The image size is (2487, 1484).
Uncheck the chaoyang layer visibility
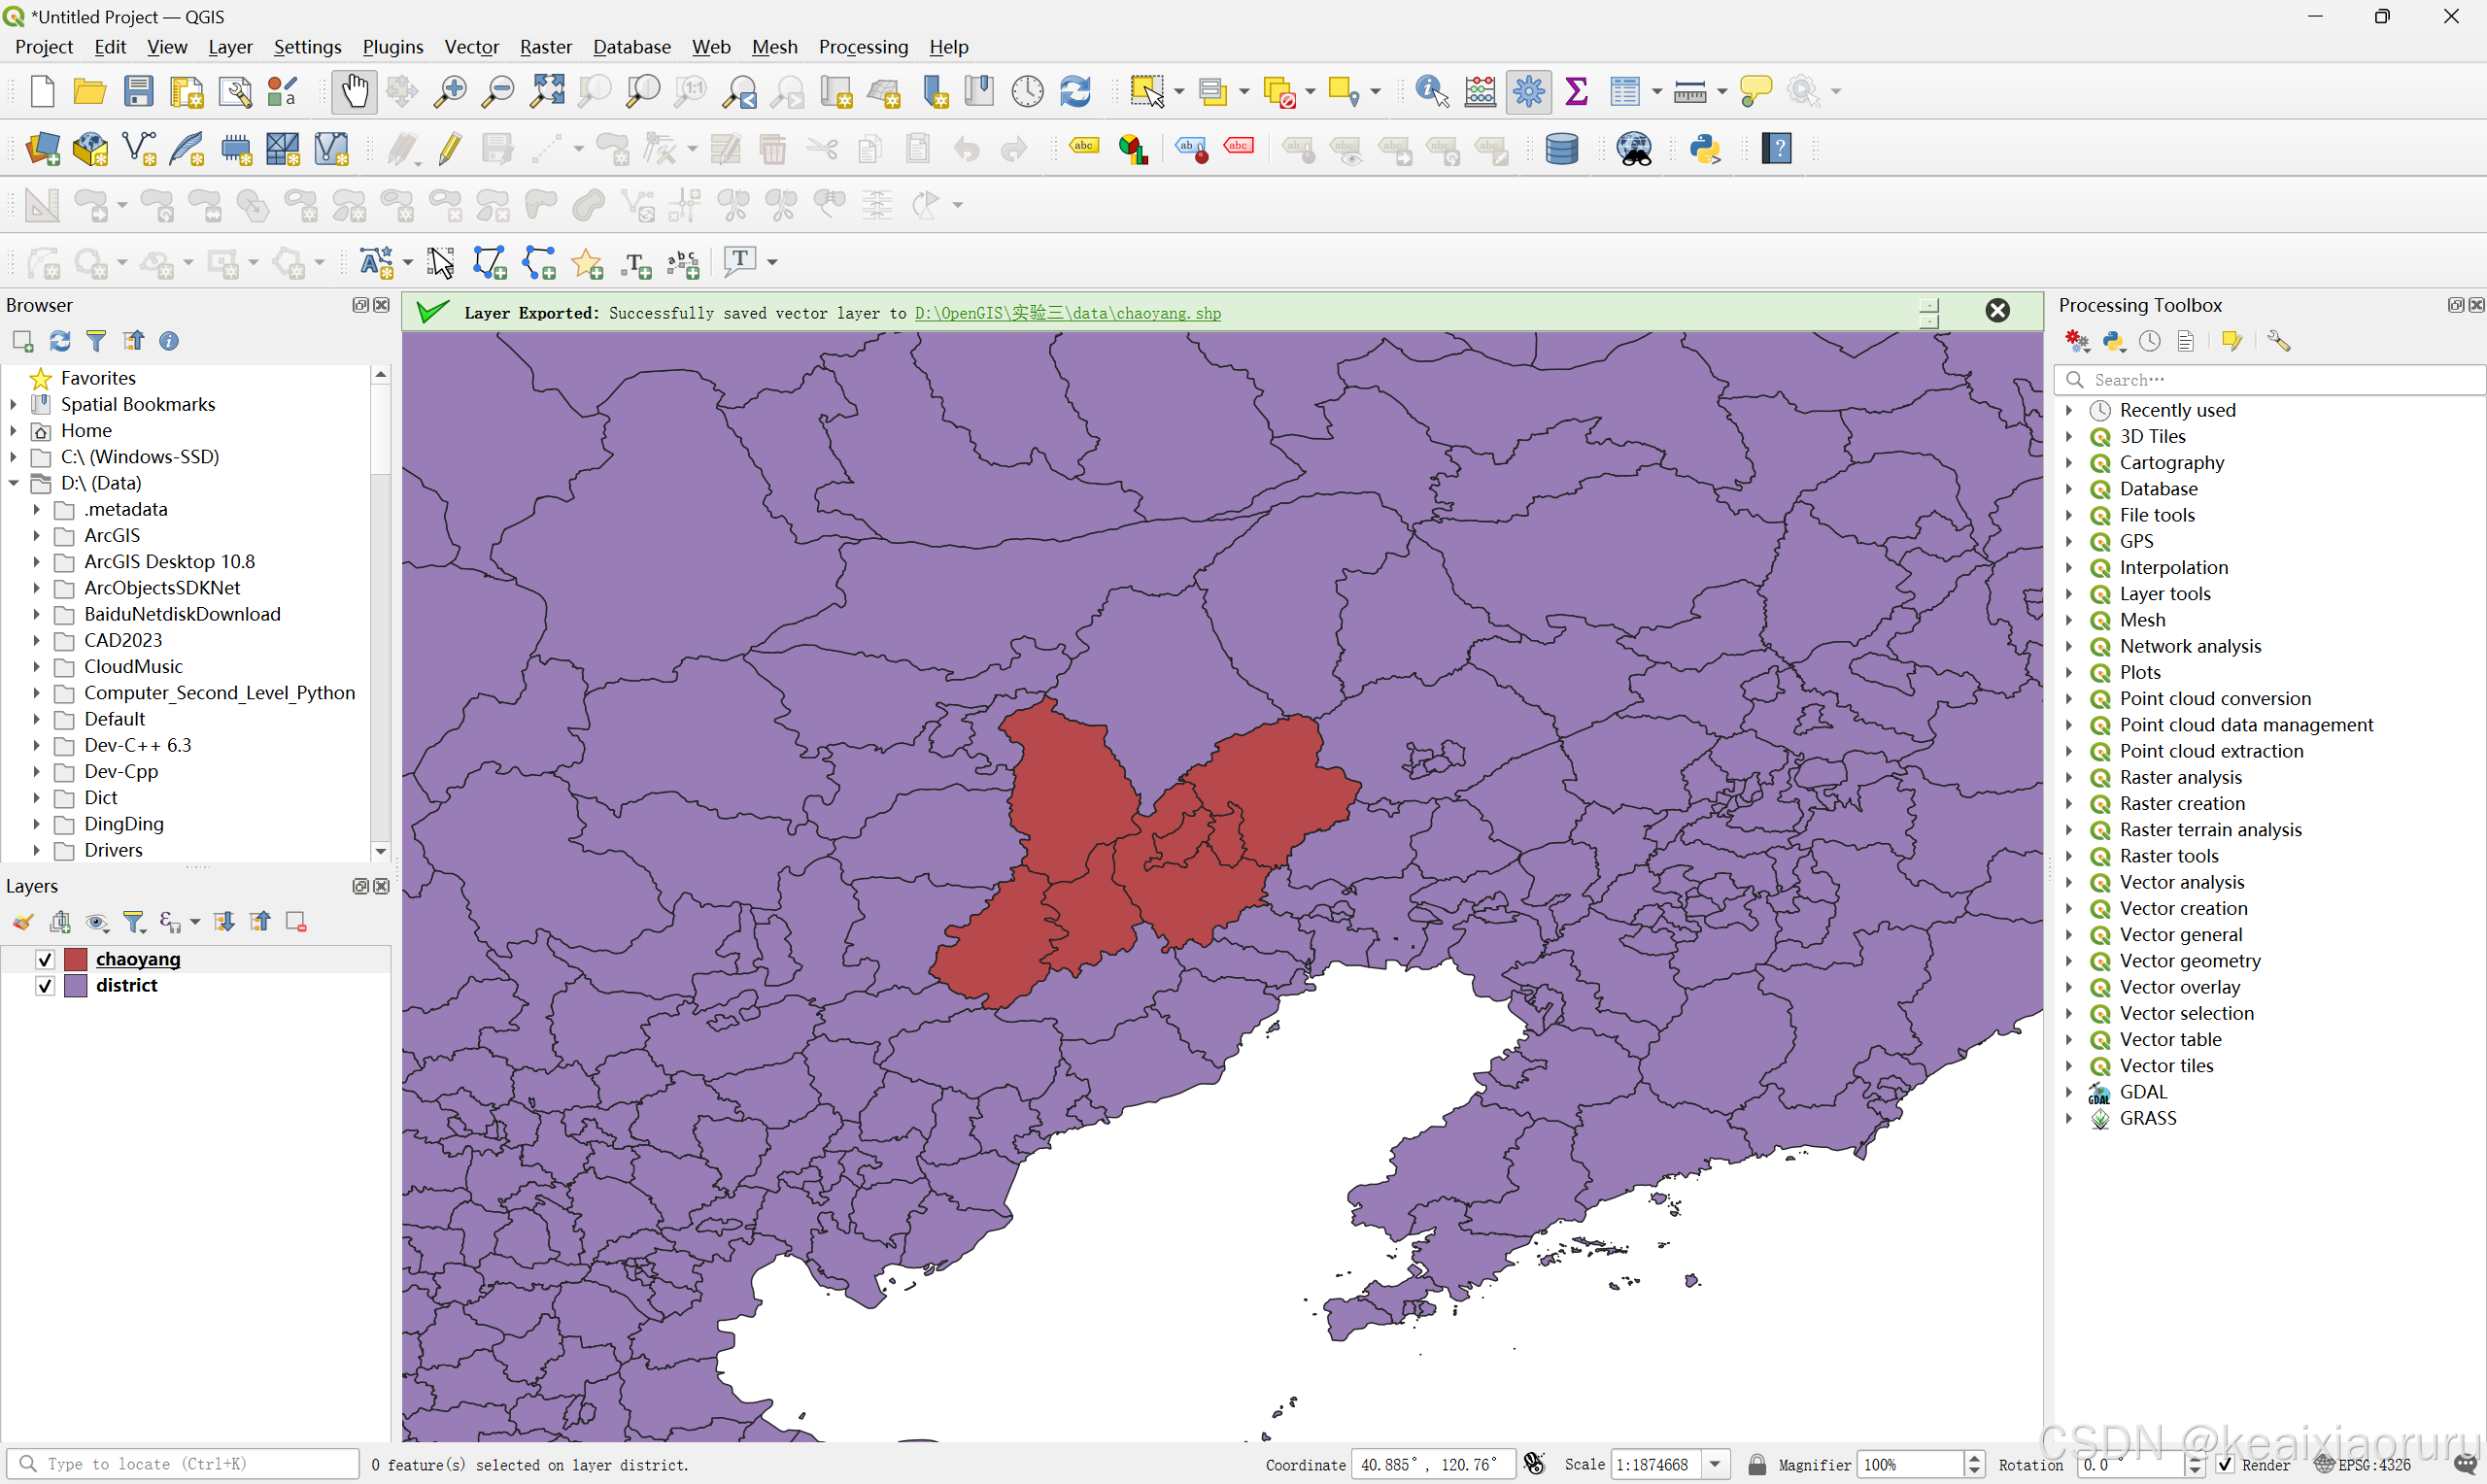click(x=45, y=959)
